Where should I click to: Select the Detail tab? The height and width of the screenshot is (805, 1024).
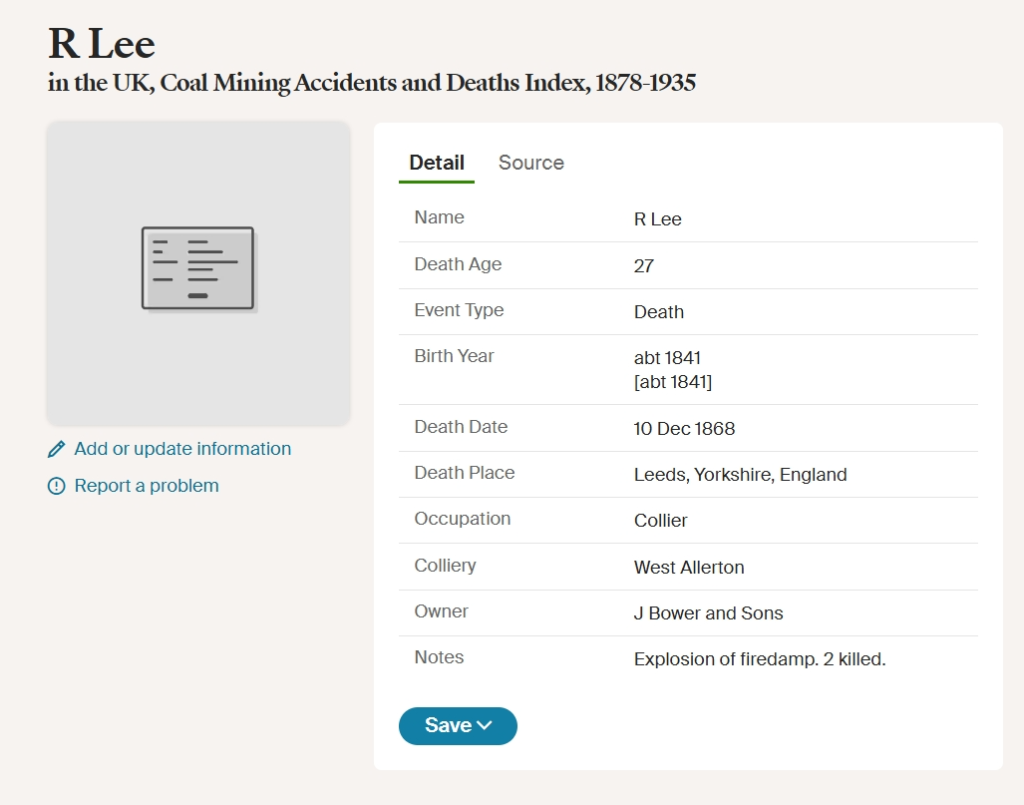click(x=436, y=163)
